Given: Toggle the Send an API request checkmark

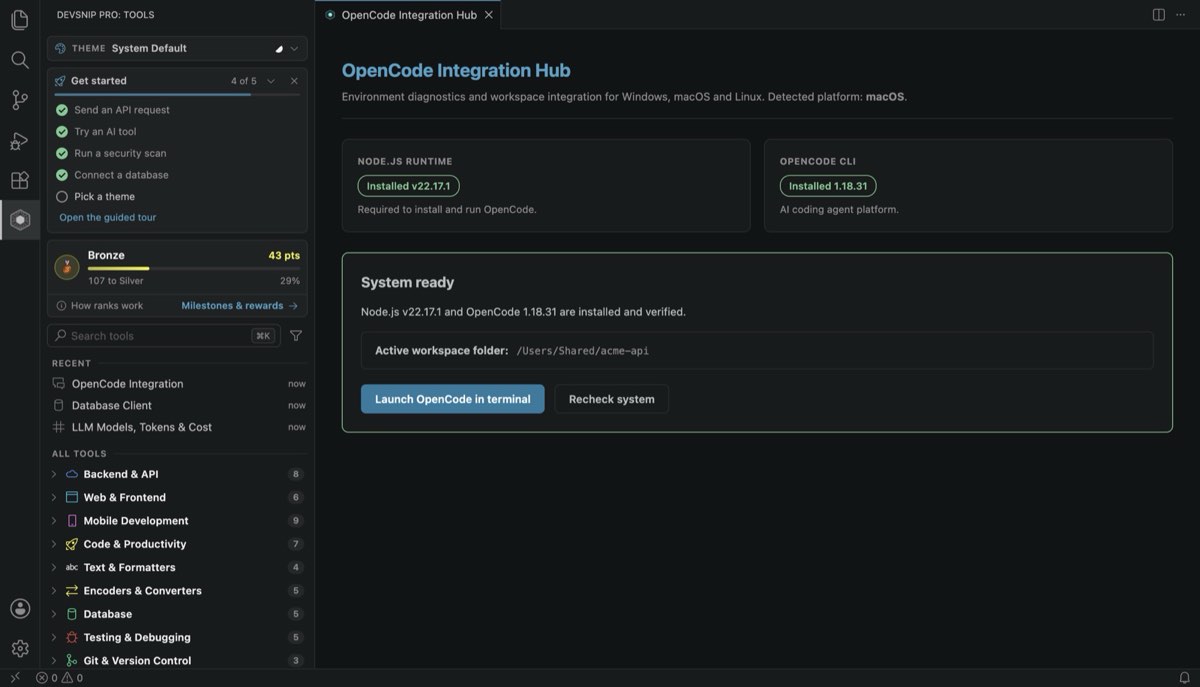Looking at the screenshot, I should [x=62, y=110].
